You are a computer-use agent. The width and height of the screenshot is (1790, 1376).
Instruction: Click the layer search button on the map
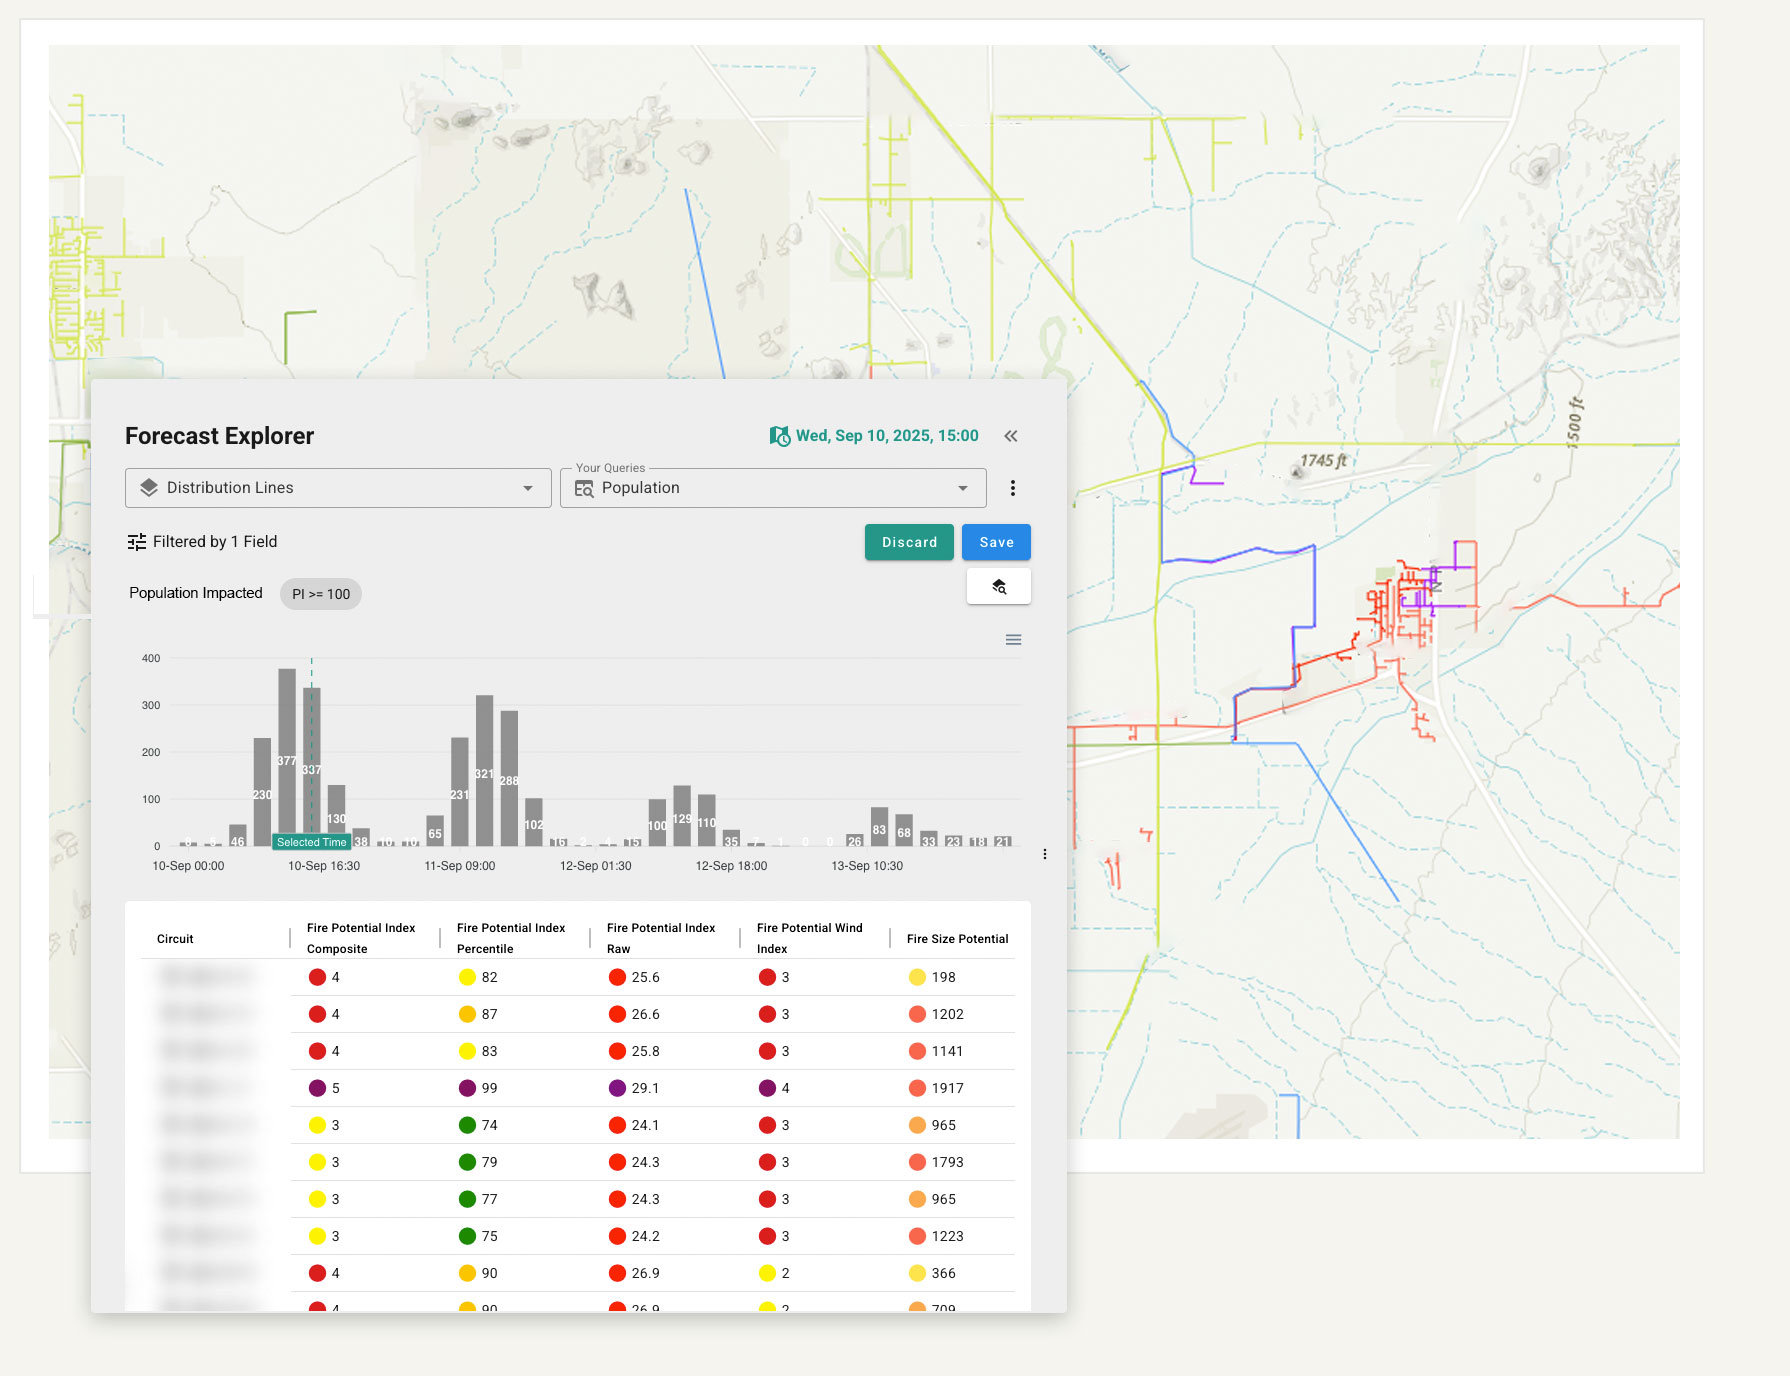point(998,586)
